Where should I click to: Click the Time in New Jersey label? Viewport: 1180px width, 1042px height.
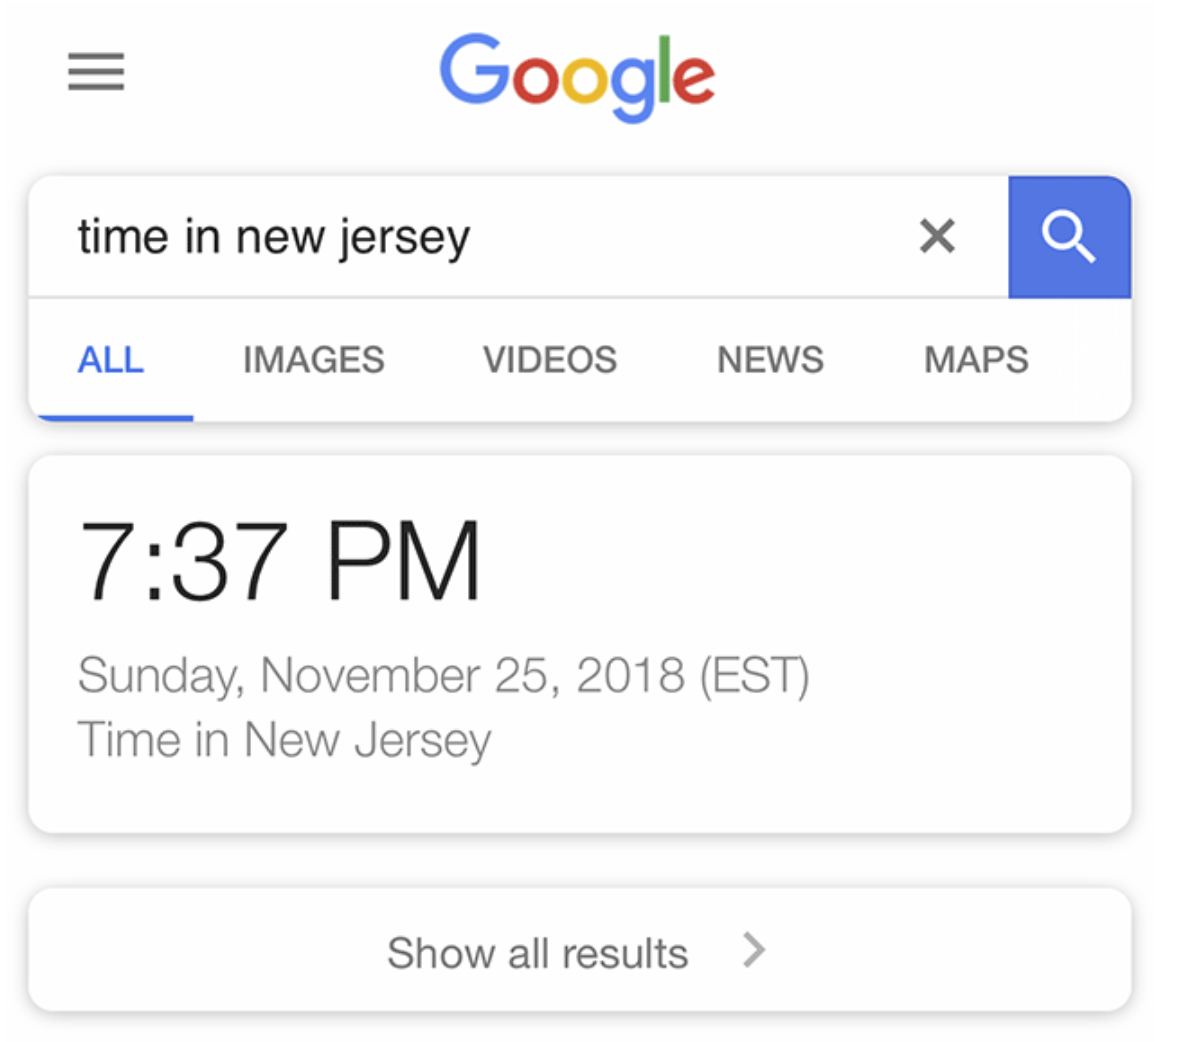284,740
